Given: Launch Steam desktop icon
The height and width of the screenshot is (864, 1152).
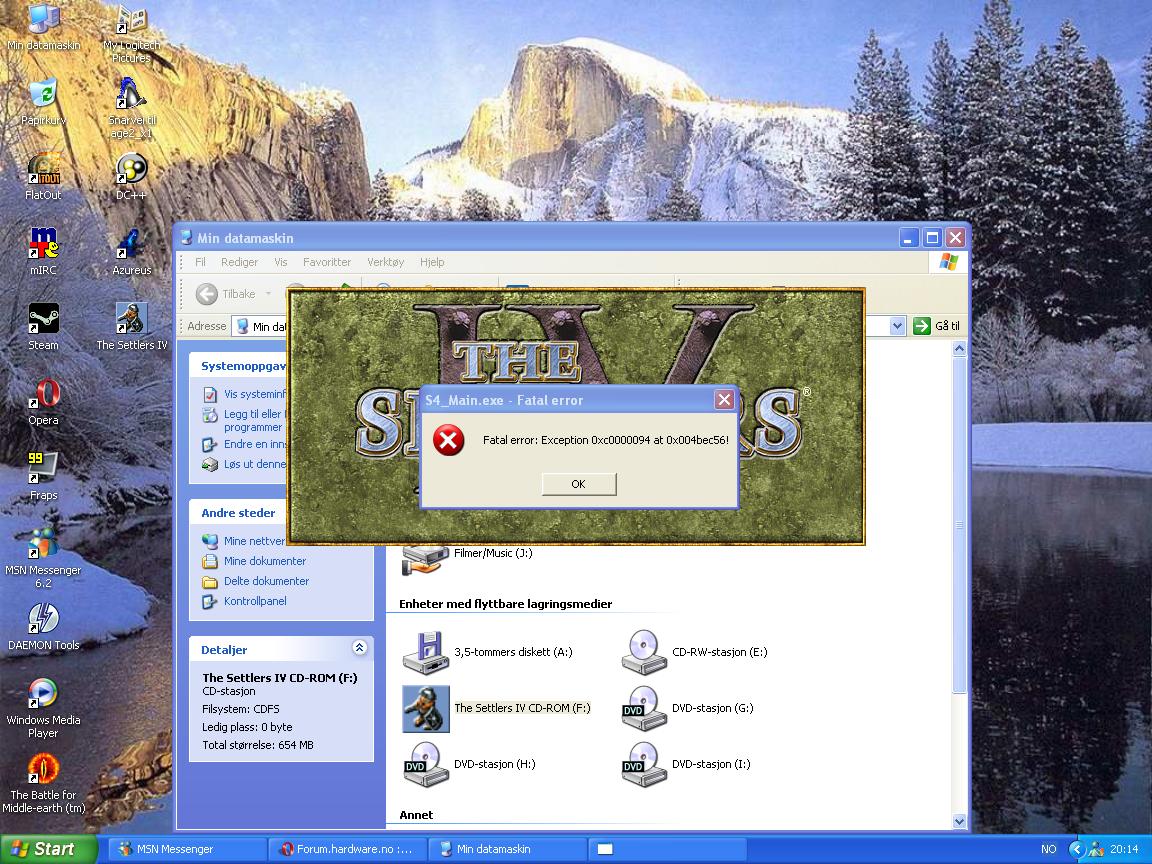Looking at the screenshot, I should coord(43,326).
